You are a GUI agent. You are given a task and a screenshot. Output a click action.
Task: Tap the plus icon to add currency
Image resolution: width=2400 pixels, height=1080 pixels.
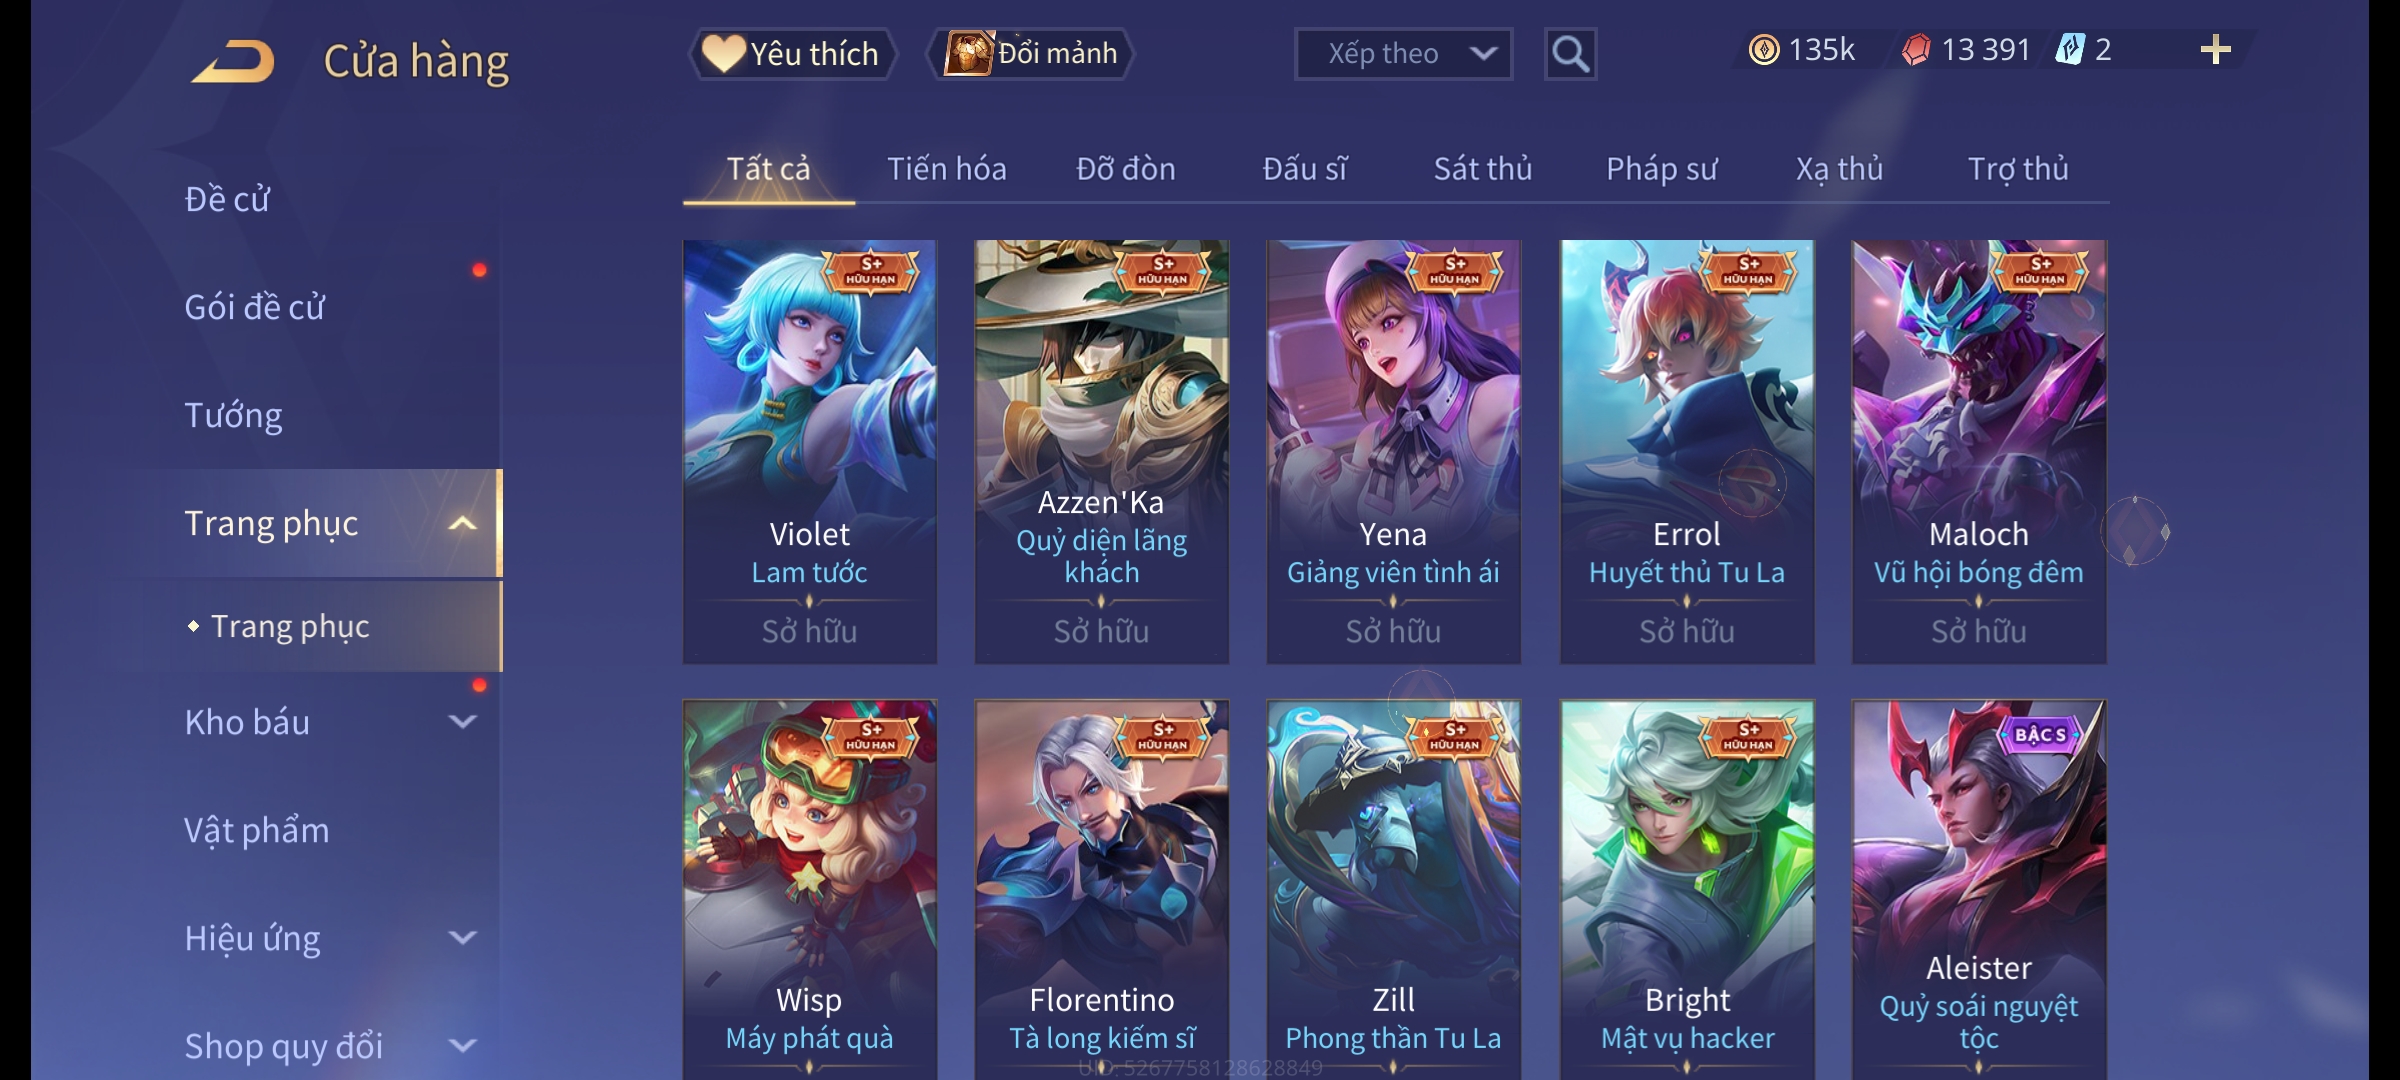2215,50
